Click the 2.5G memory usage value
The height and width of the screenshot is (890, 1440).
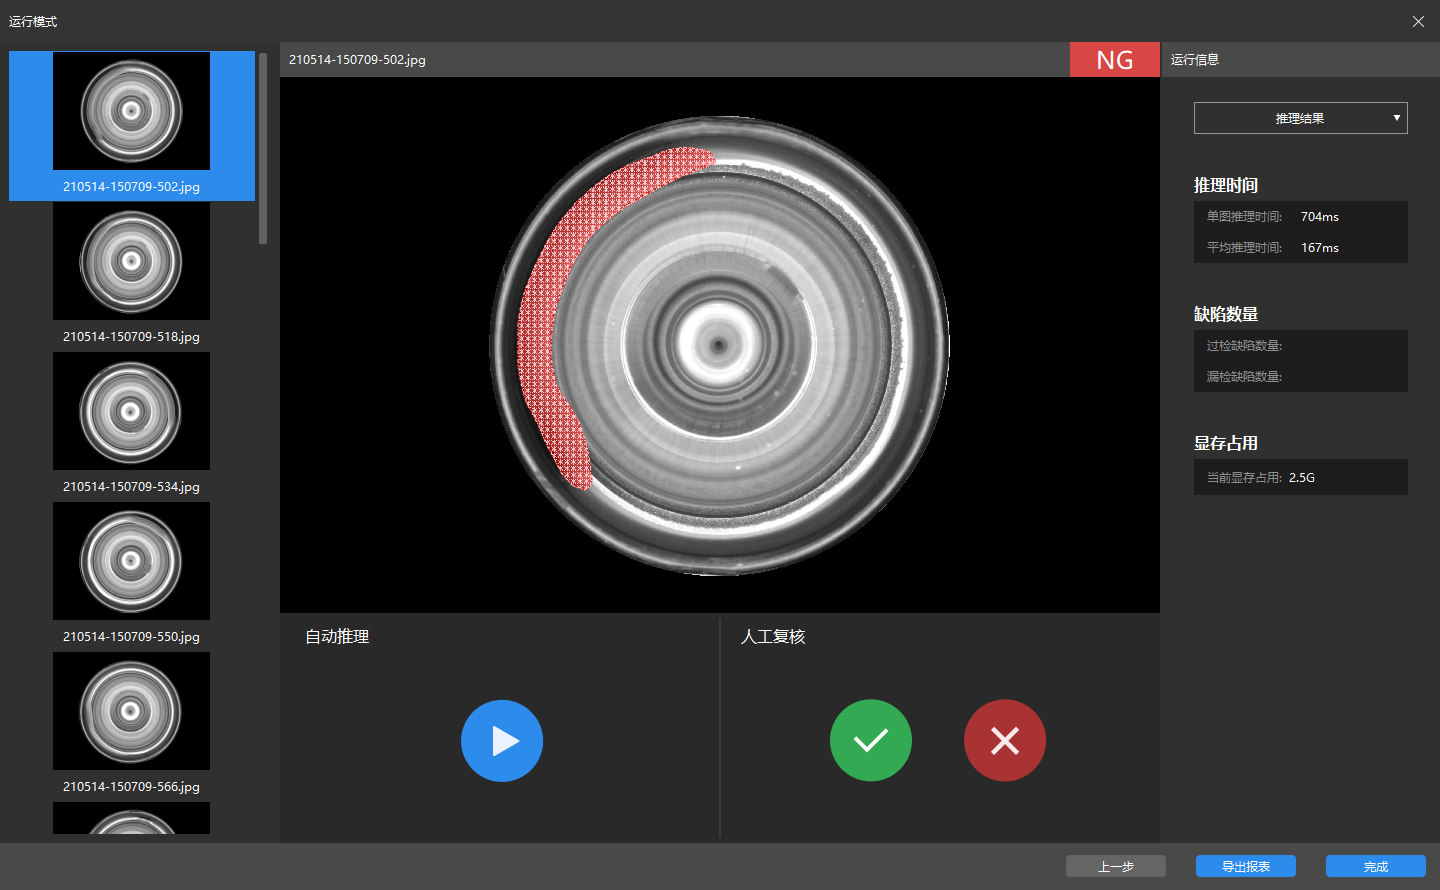point(1302,478)
